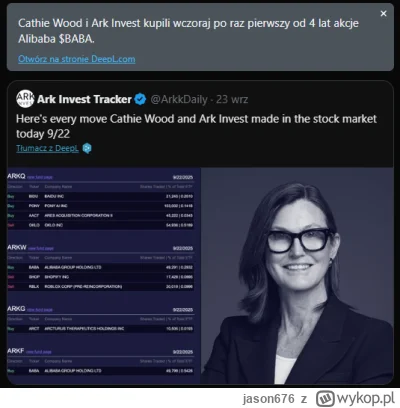Click the tweet text about moves today 9/22
This screenshot has height=408, width=400.
(x=196, y=126)
